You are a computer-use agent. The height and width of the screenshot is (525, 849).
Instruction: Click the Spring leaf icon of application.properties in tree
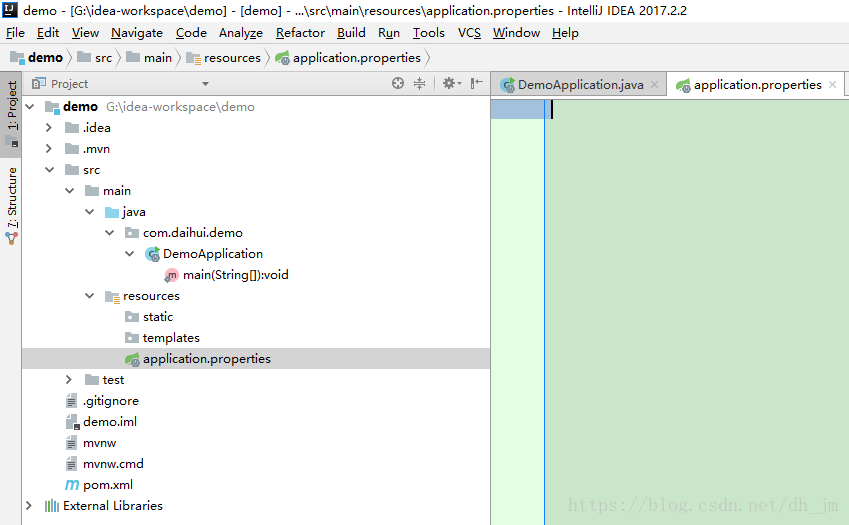(132, 359)
